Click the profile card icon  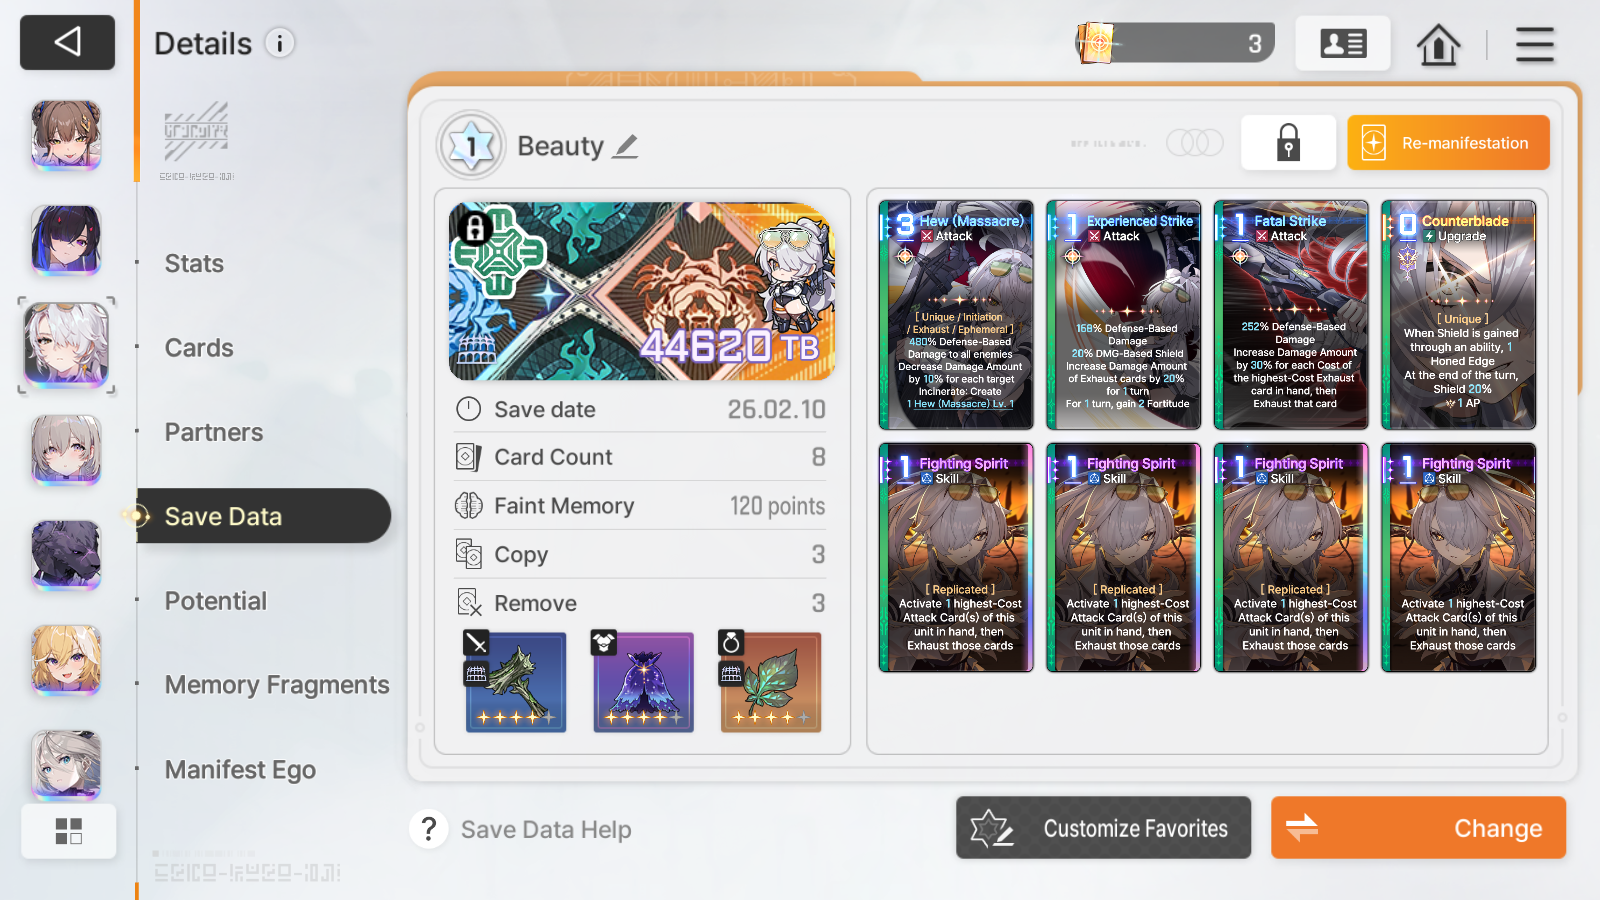coord(1343,43)
